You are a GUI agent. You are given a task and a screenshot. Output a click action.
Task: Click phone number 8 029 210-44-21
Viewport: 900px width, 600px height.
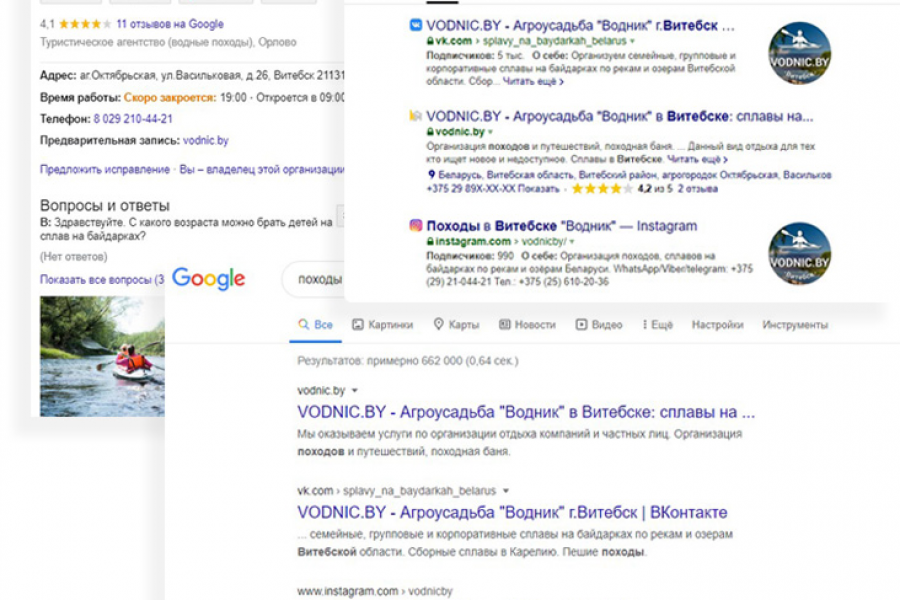133,119
